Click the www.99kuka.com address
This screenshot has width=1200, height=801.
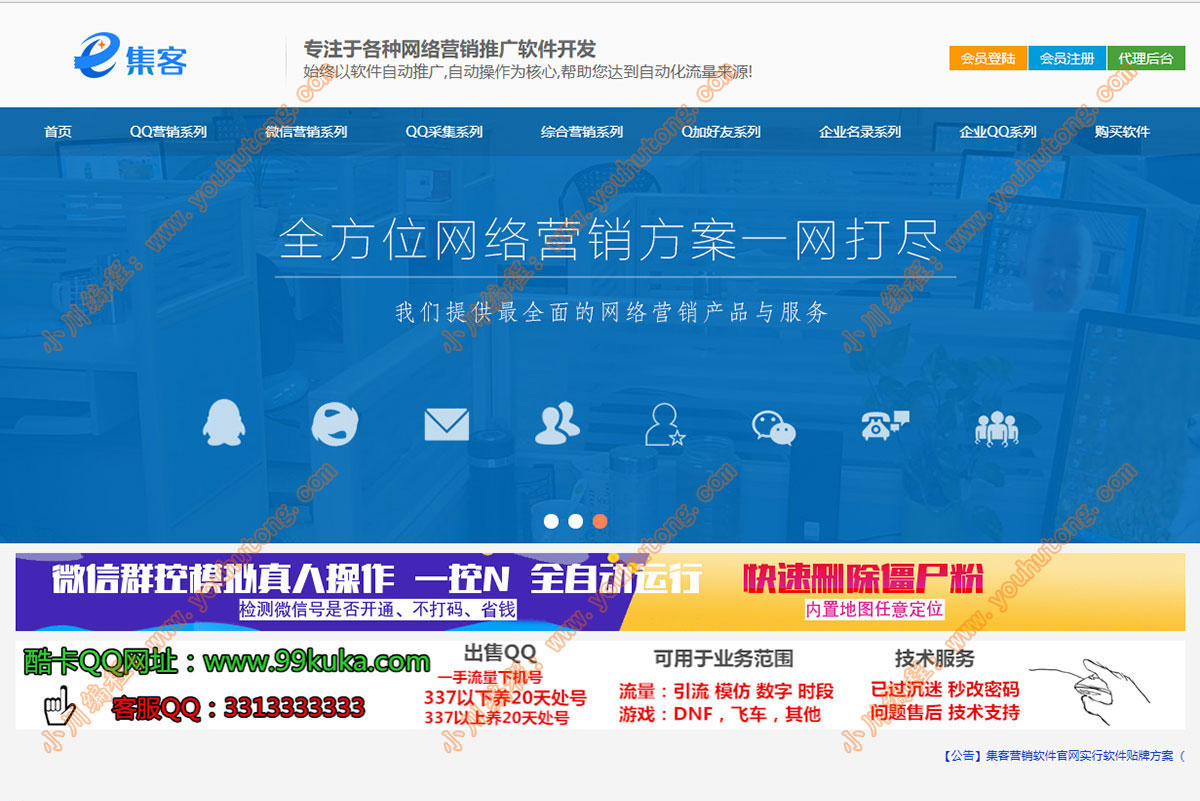point(316,661)
